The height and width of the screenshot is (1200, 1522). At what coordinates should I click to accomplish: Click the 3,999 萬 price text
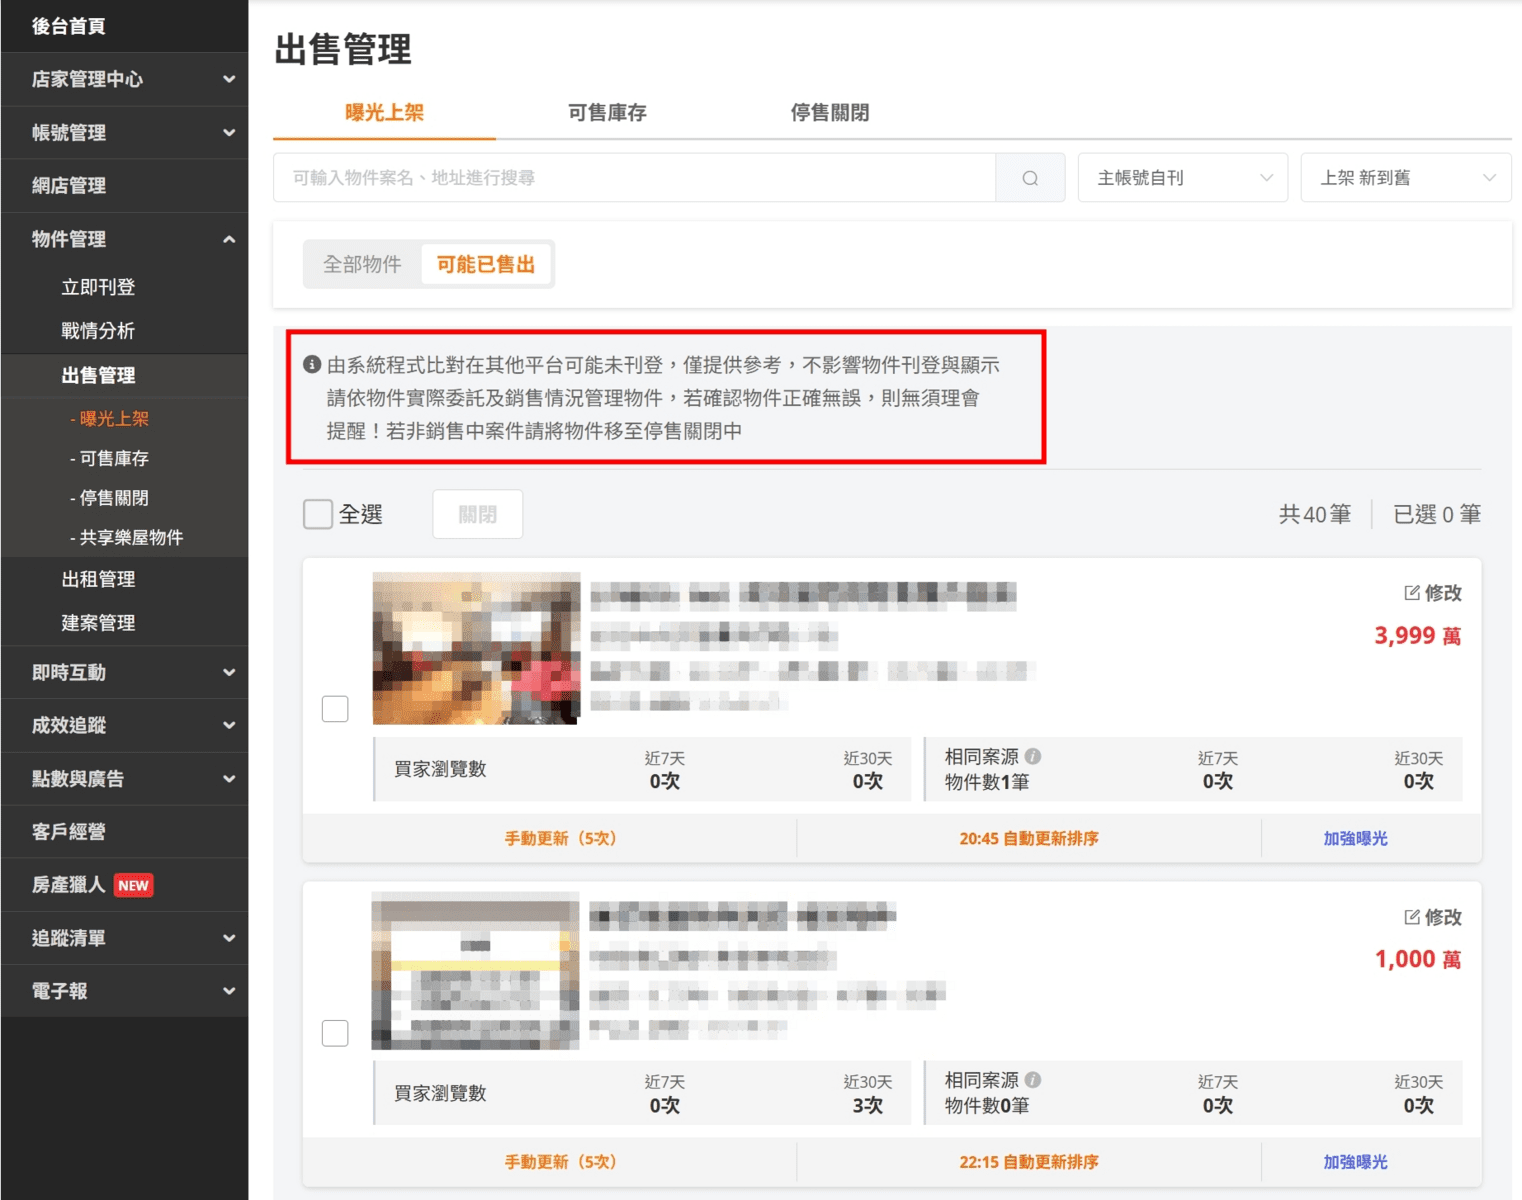coord(1417,636)
